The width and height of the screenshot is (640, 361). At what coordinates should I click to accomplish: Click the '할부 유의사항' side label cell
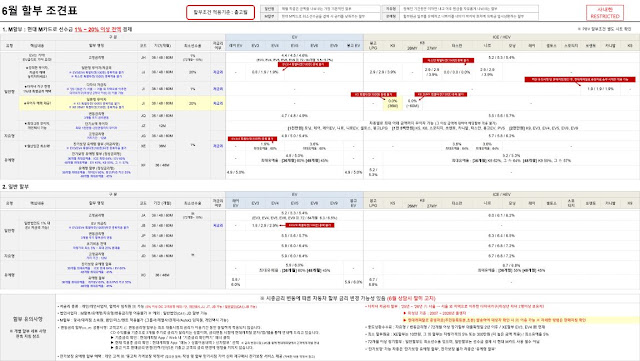tap(28, 326)
